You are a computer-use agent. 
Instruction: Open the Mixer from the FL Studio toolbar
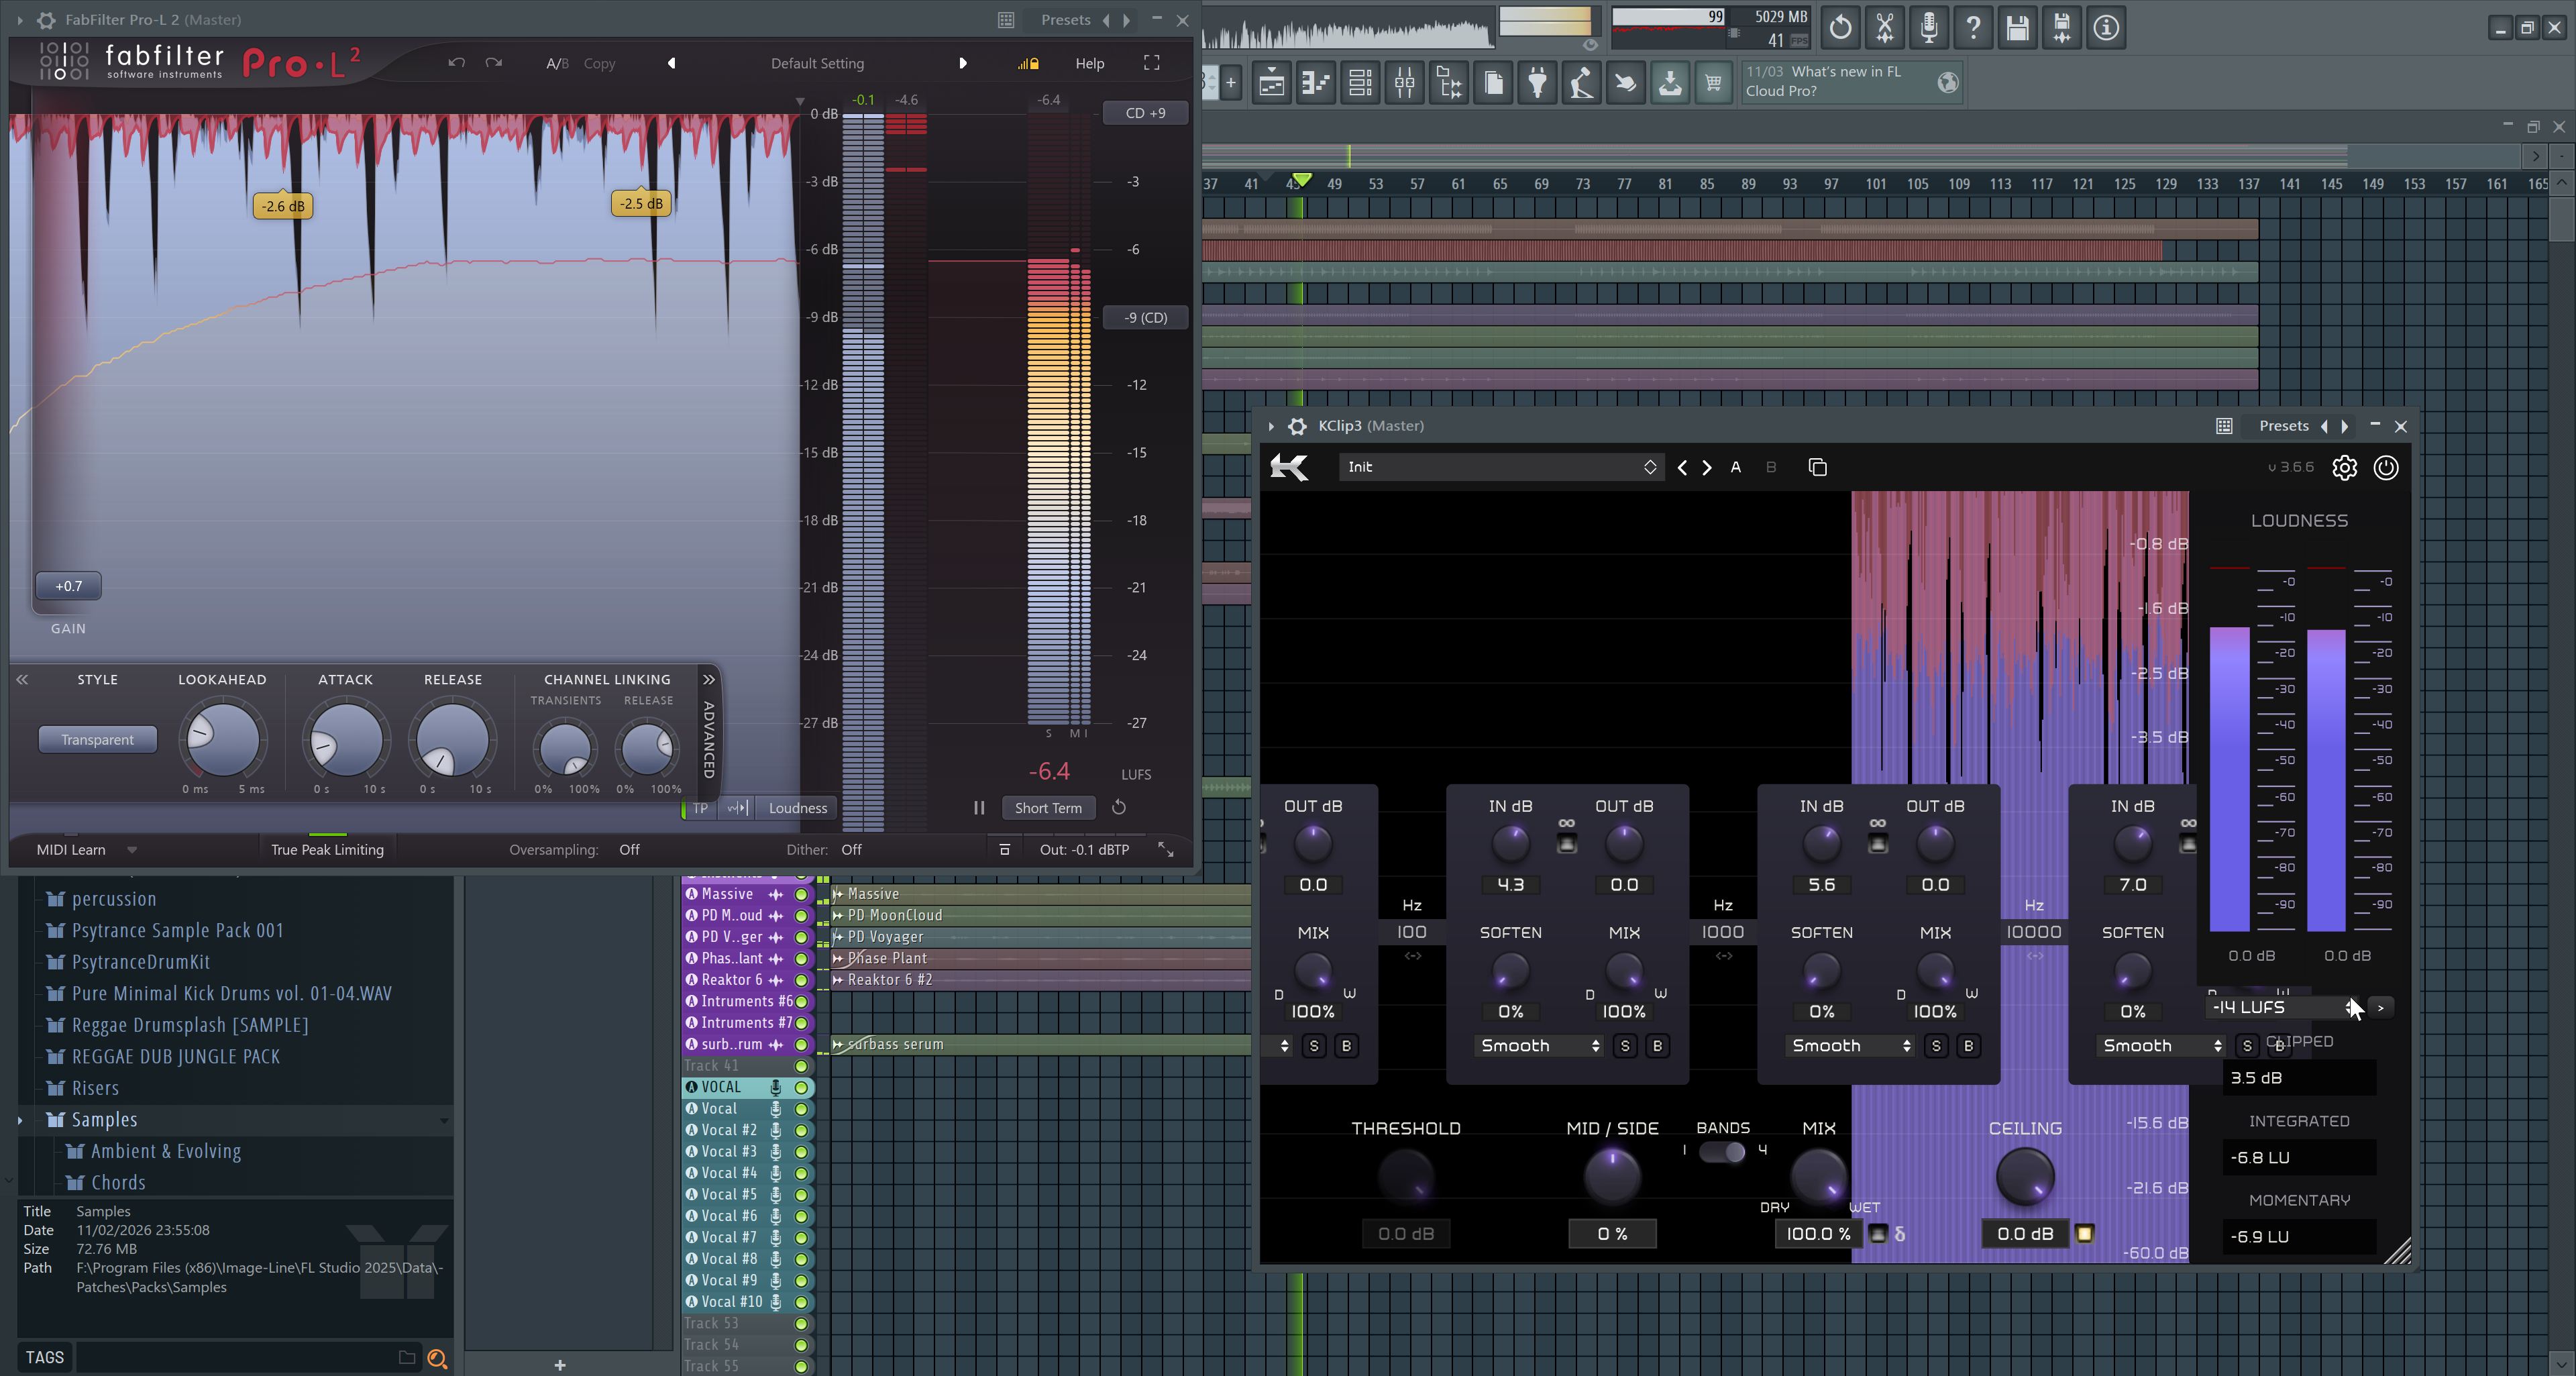tap(1404, 83)
